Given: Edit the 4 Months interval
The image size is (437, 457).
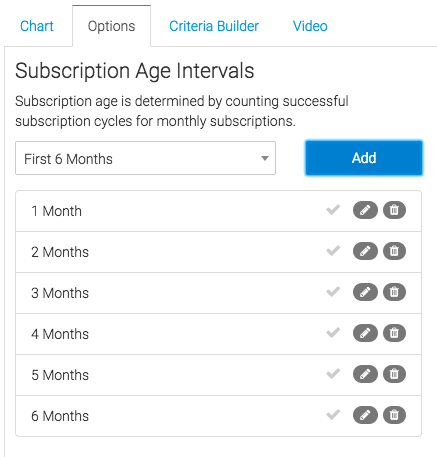Looking at the screenshot, I should click(x=365, y=333).
